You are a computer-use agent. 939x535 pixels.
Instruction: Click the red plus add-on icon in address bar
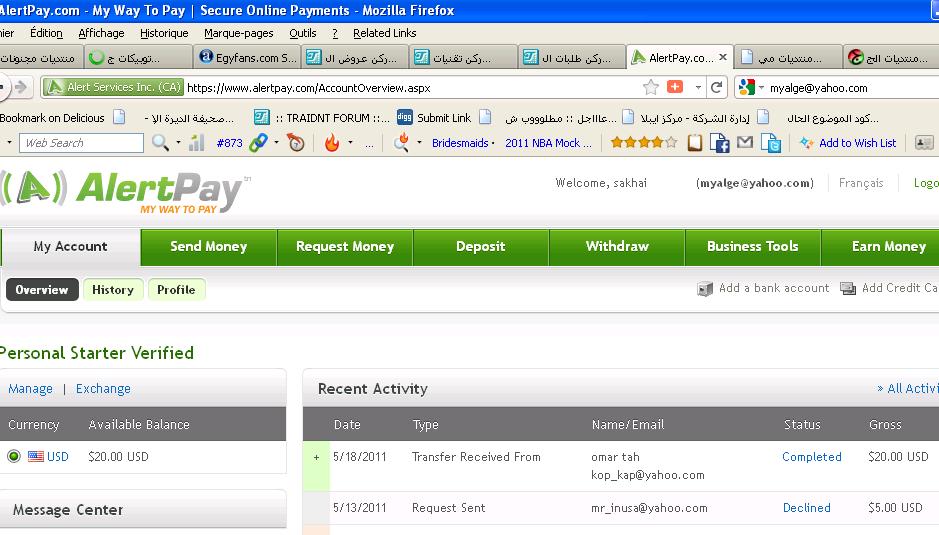coord(675,87)
